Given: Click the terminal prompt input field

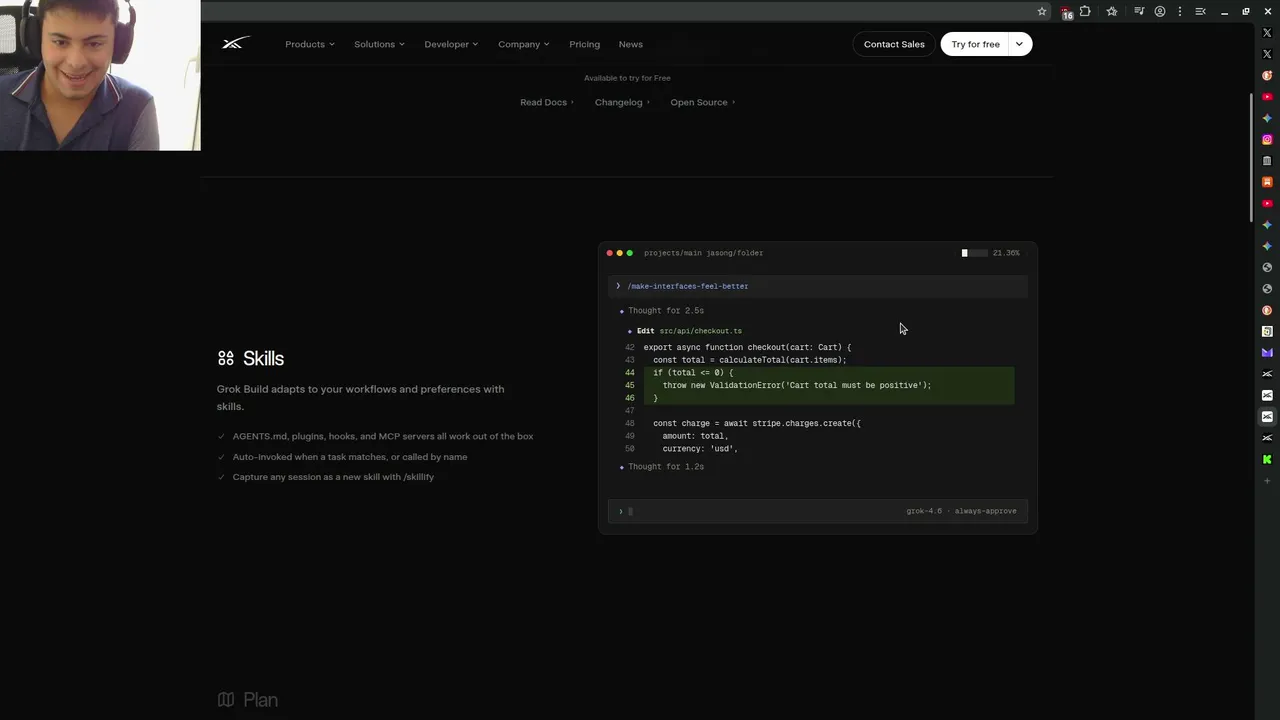Looking at the screenshot, I should (x=818, y=511).
